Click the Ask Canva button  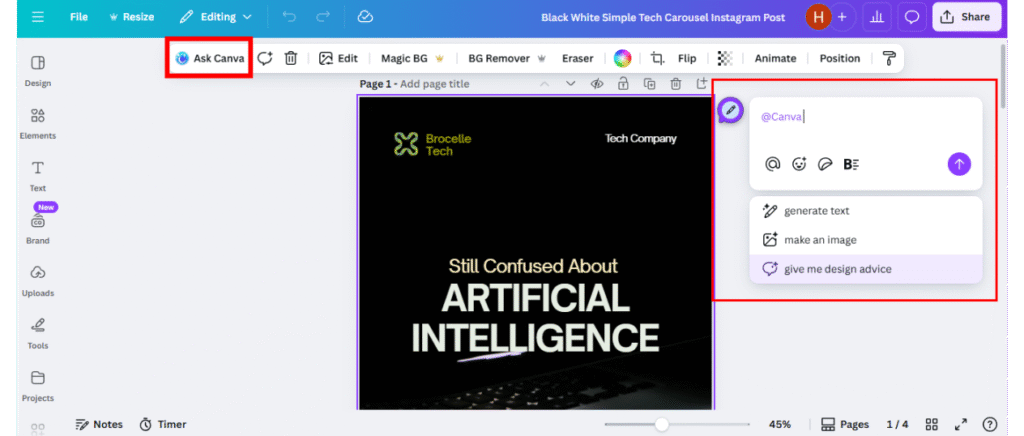coord(210,59)
